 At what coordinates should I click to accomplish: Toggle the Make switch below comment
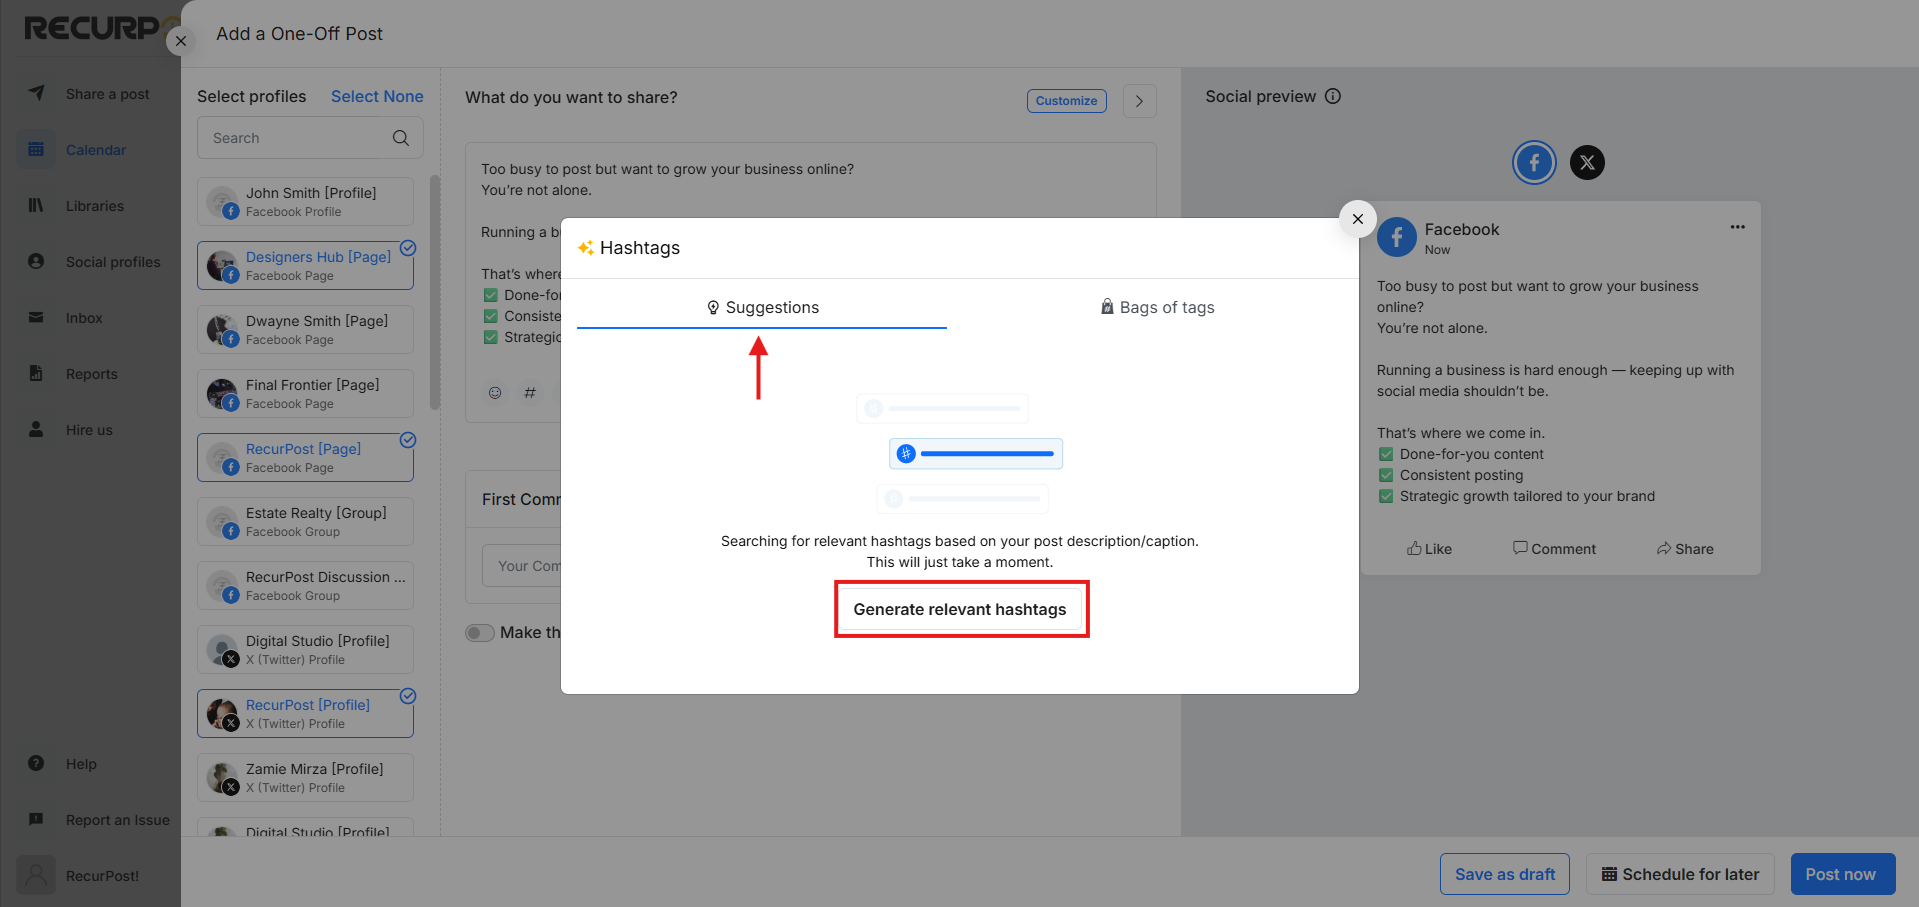pyautogui.click(x=480, y=633)
